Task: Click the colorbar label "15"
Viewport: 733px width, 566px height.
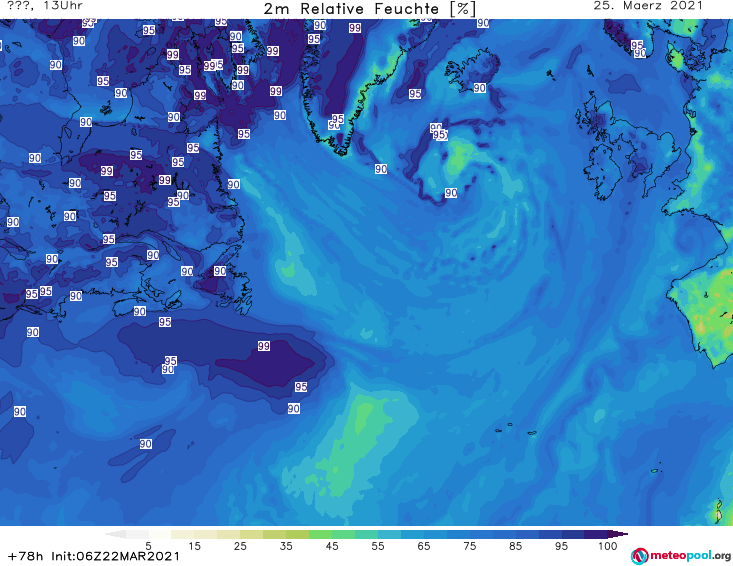Action: (194, 545)
